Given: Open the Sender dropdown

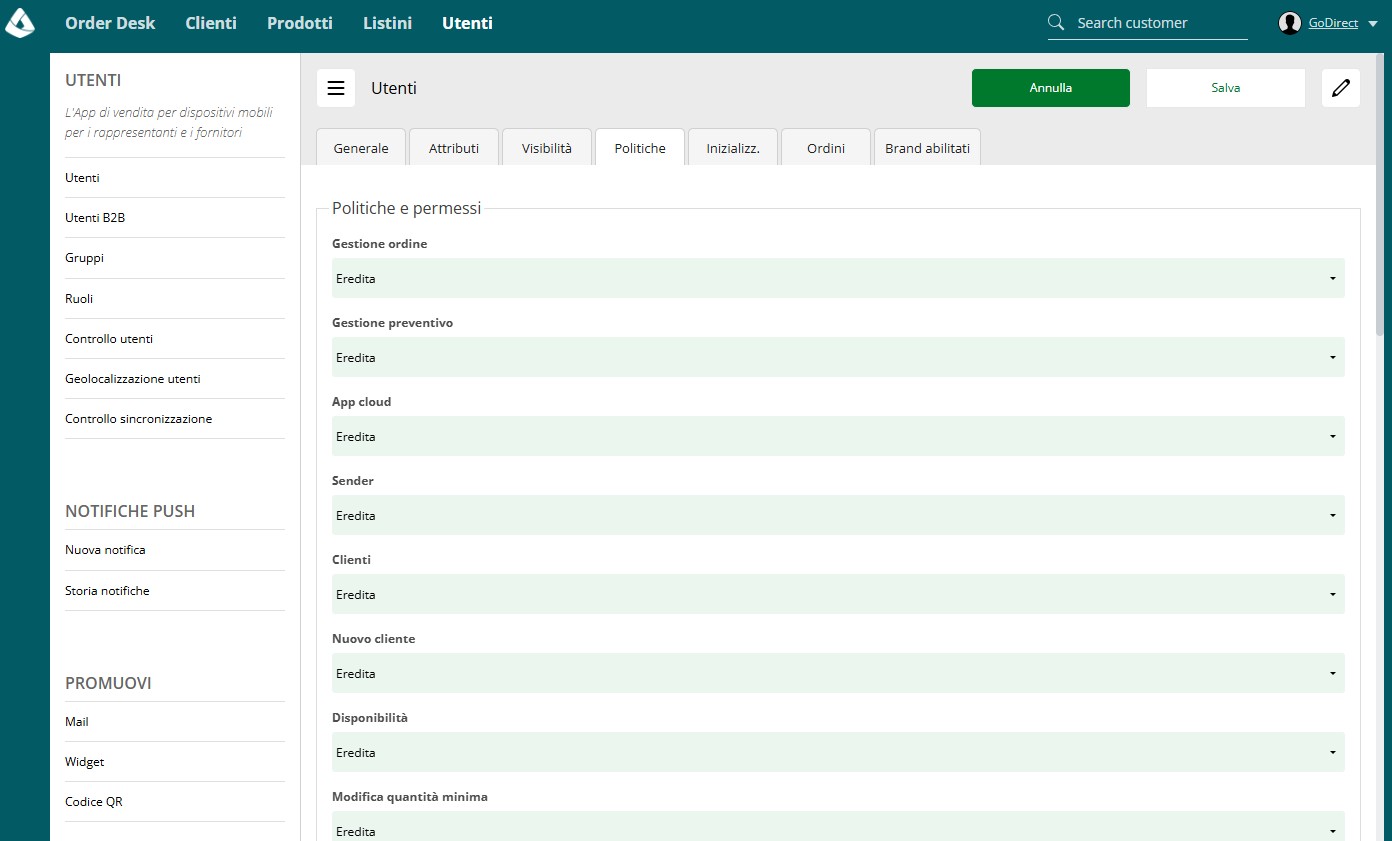Looking at the screenshot, I should pyautogui.click(x=838, y=515).
